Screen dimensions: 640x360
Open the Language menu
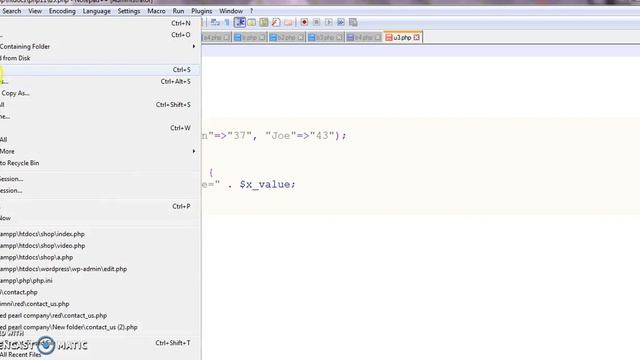coord(96,11)
